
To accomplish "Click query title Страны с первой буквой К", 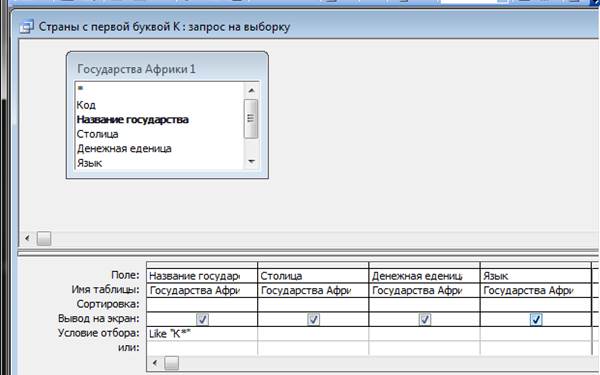I will (109, 27).
